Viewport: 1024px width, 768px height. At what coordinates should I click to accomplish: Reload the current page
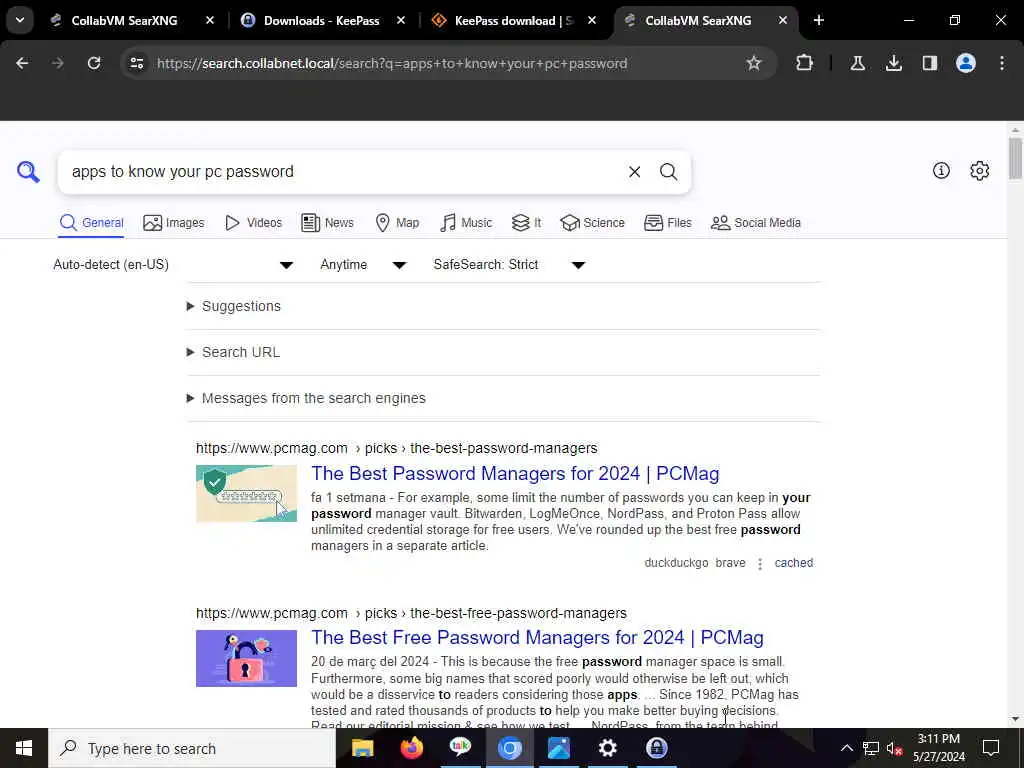click(x=94, y=63)
